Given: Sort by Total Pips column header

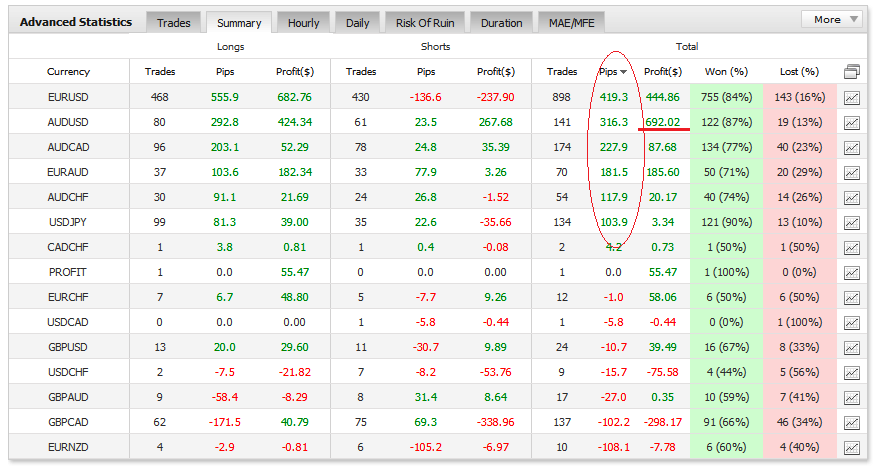Looking at the screenshot, I should [x=613, y=71].
